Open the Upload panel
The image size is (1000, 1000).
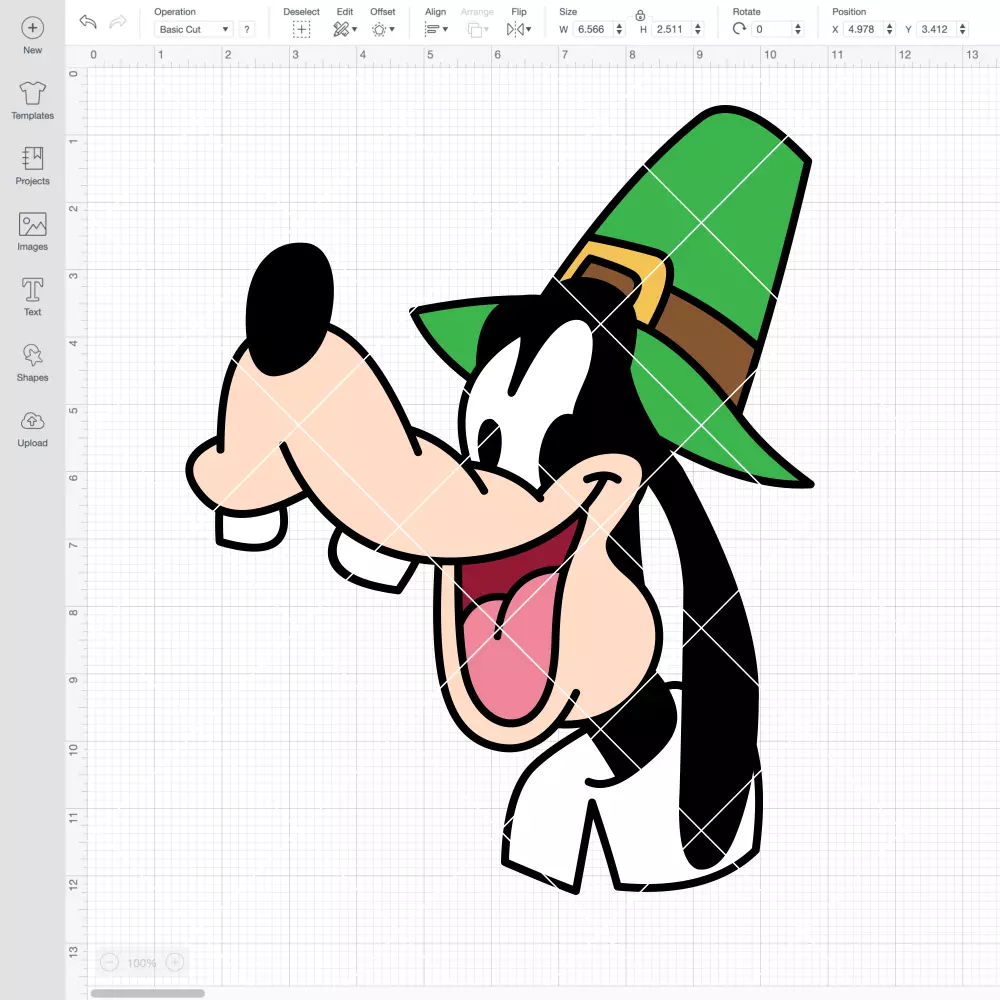click(33, 429)
